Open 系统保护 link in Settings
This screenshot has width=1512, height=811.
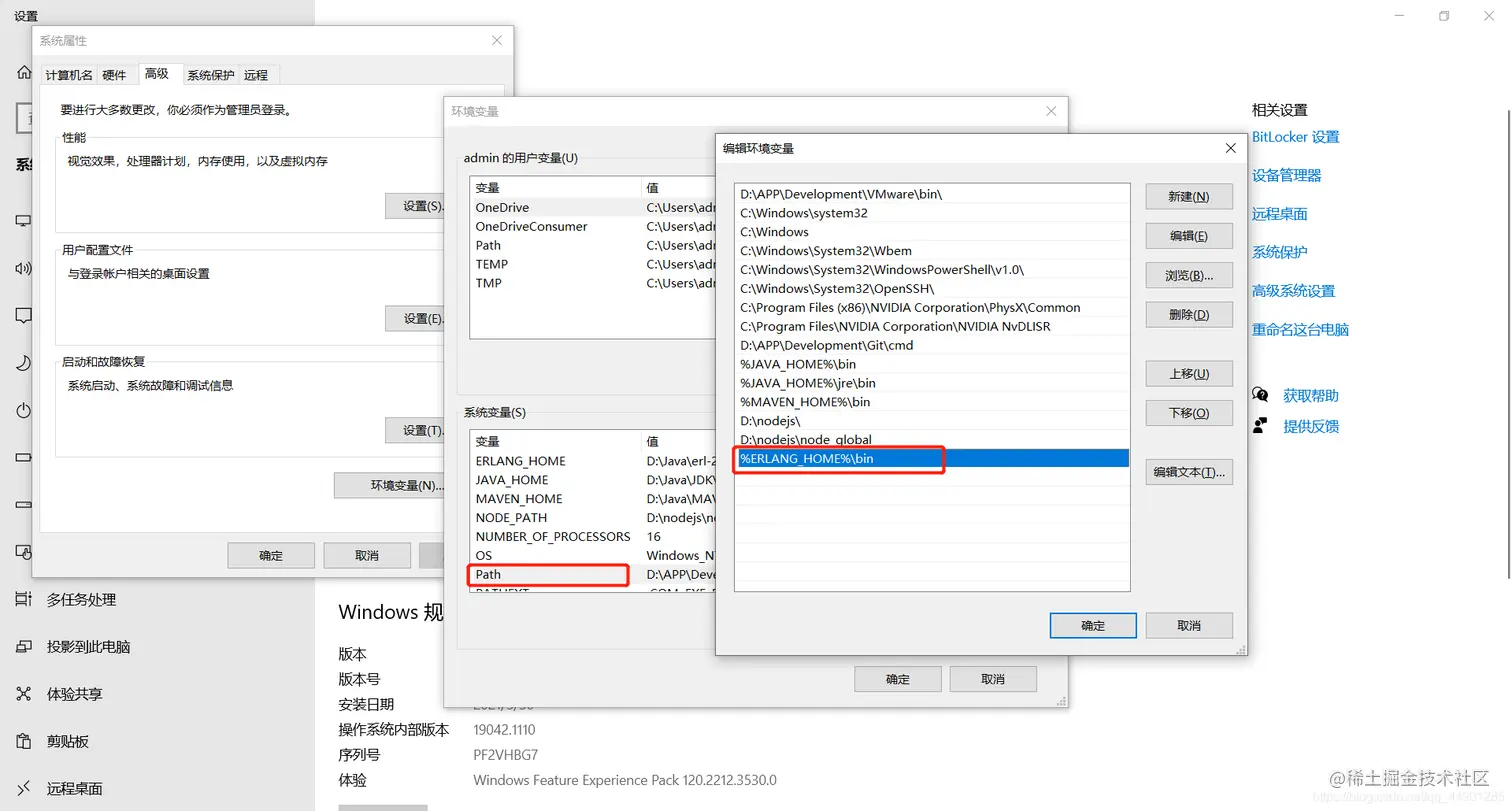tap(1280, 252)
